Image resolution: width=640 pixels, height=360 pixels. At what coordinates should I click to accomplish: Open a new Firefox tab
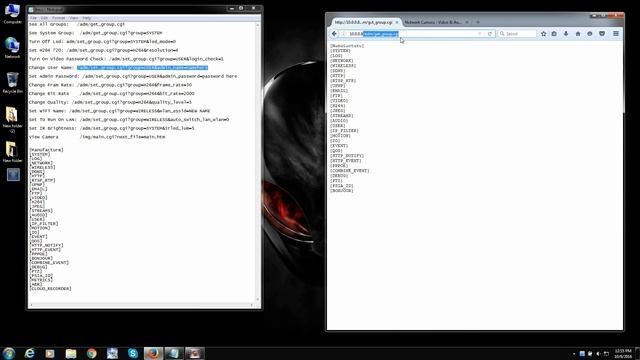[x=478, y=22]
